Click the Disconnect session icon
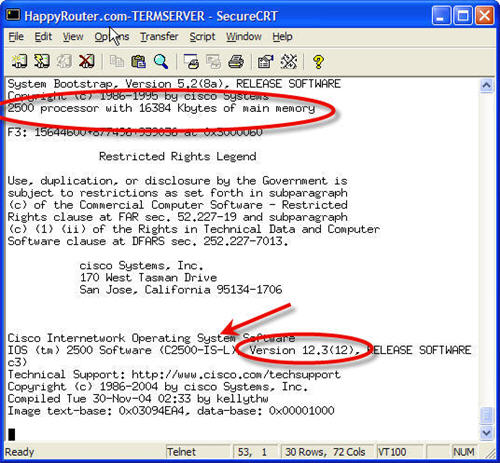This screenshot has height=463, width=500. click(87, 61)
